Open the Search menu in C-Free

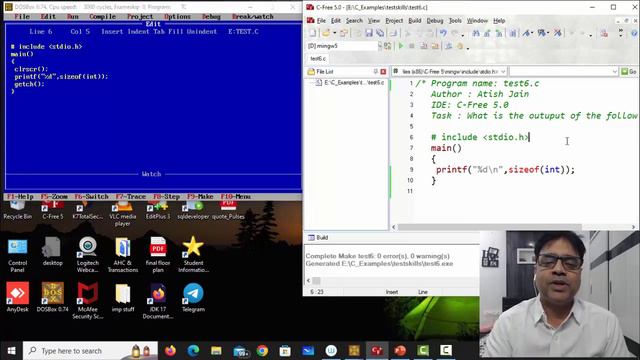354,20
